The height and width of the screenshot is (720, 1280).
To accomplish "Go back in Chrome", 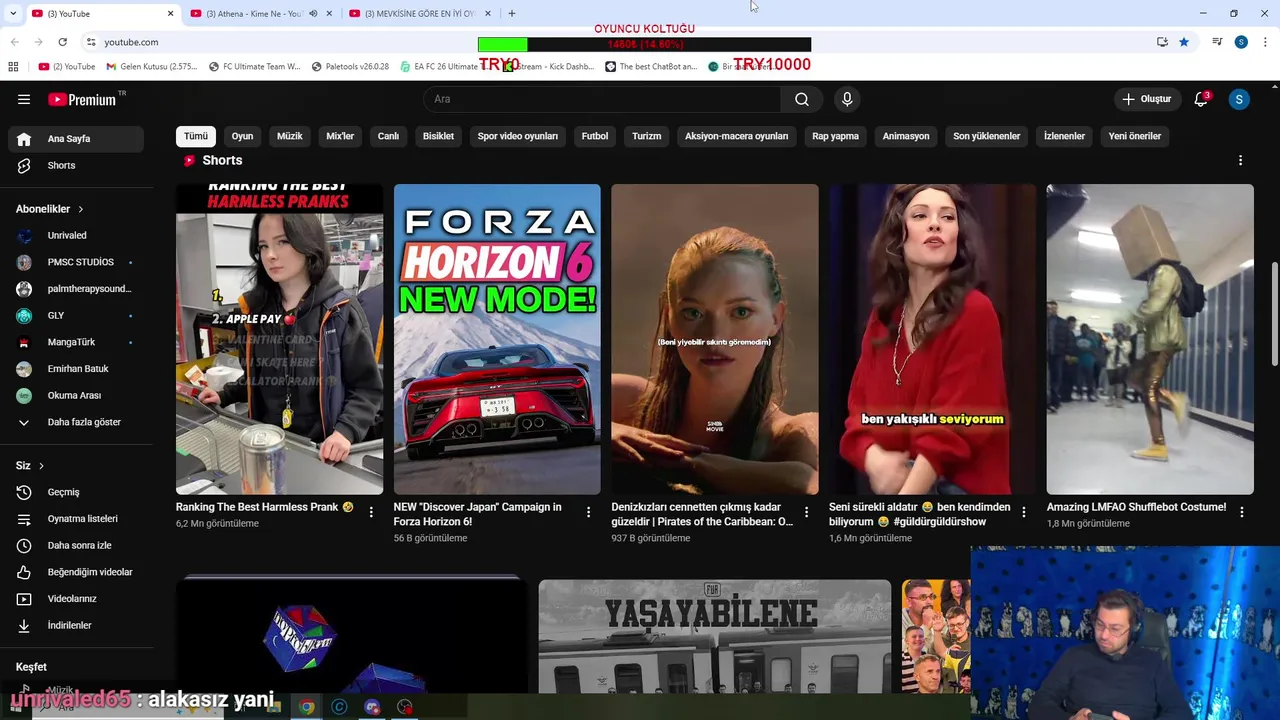I will (x=14, y=42).
